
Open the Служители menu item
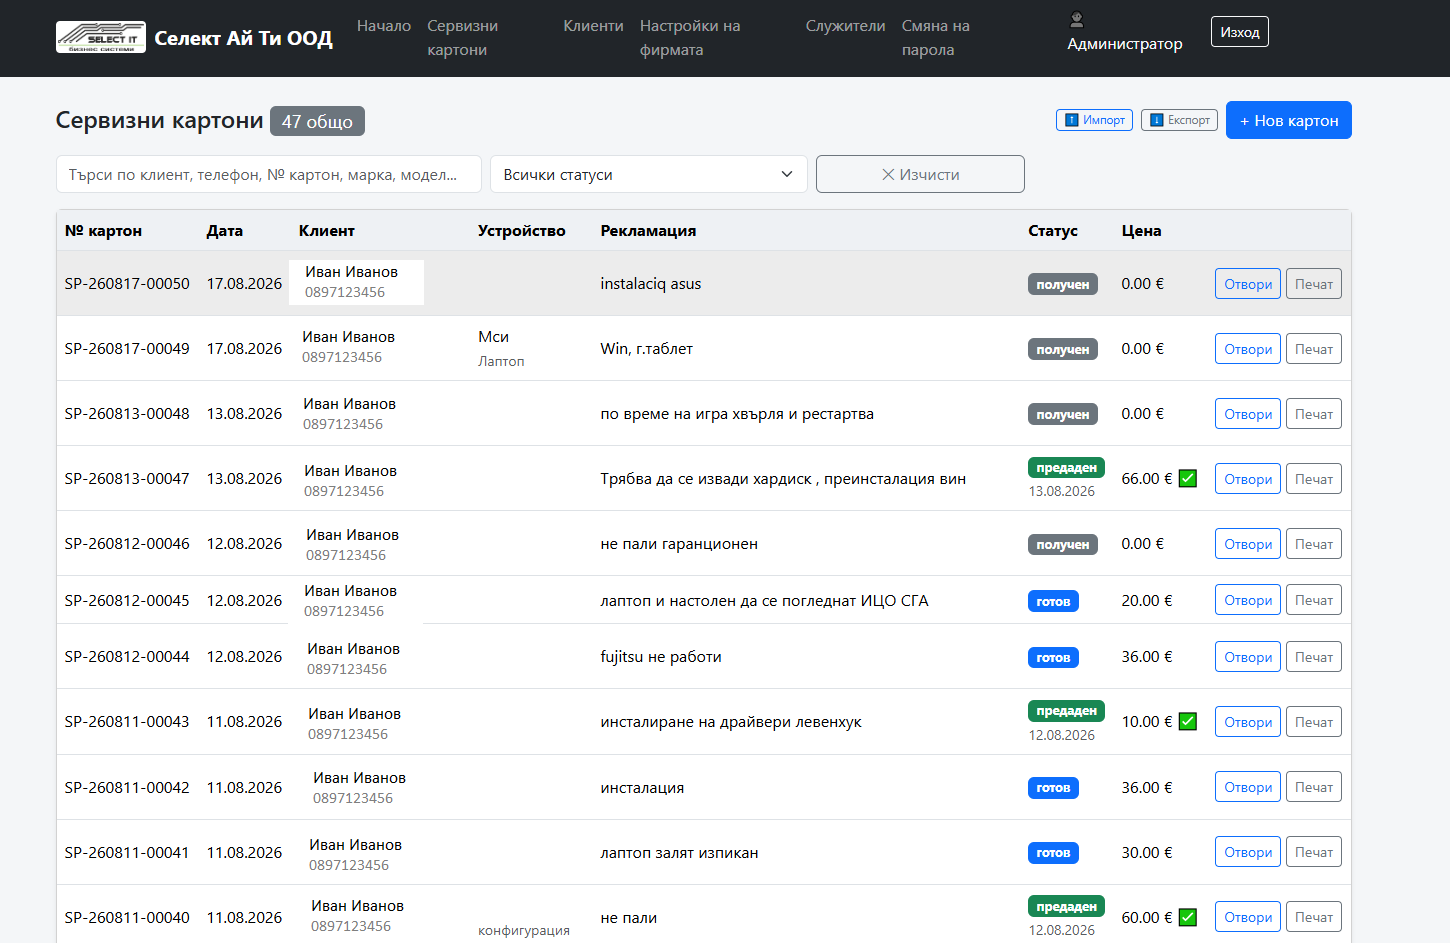(846, 26)
